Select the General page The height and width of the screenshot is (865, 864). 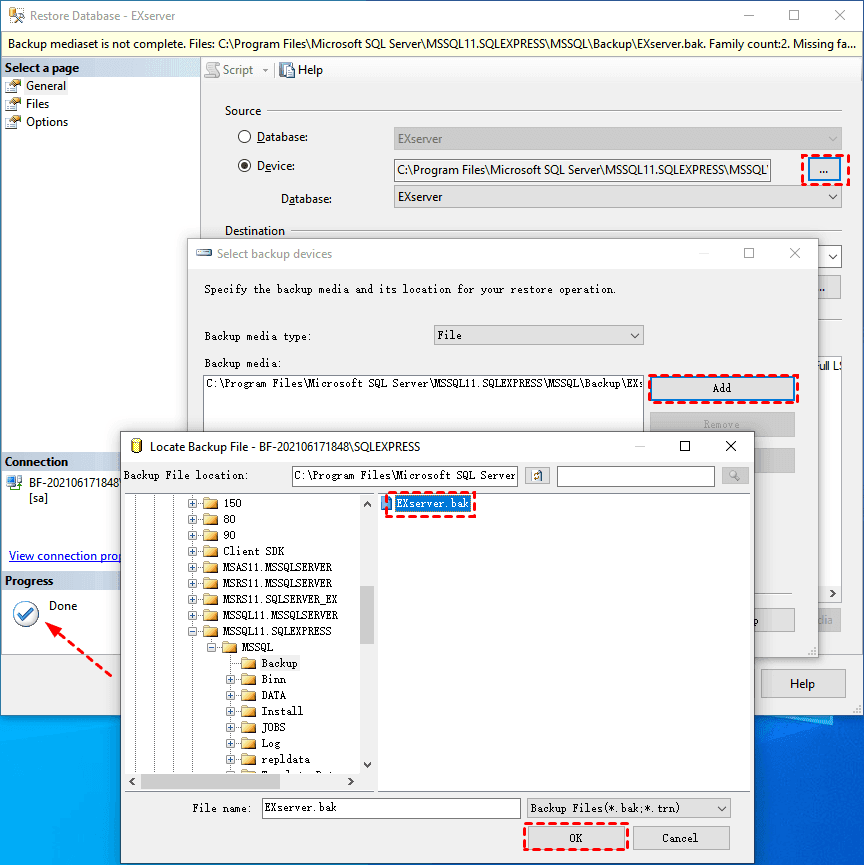coord(45,86)
